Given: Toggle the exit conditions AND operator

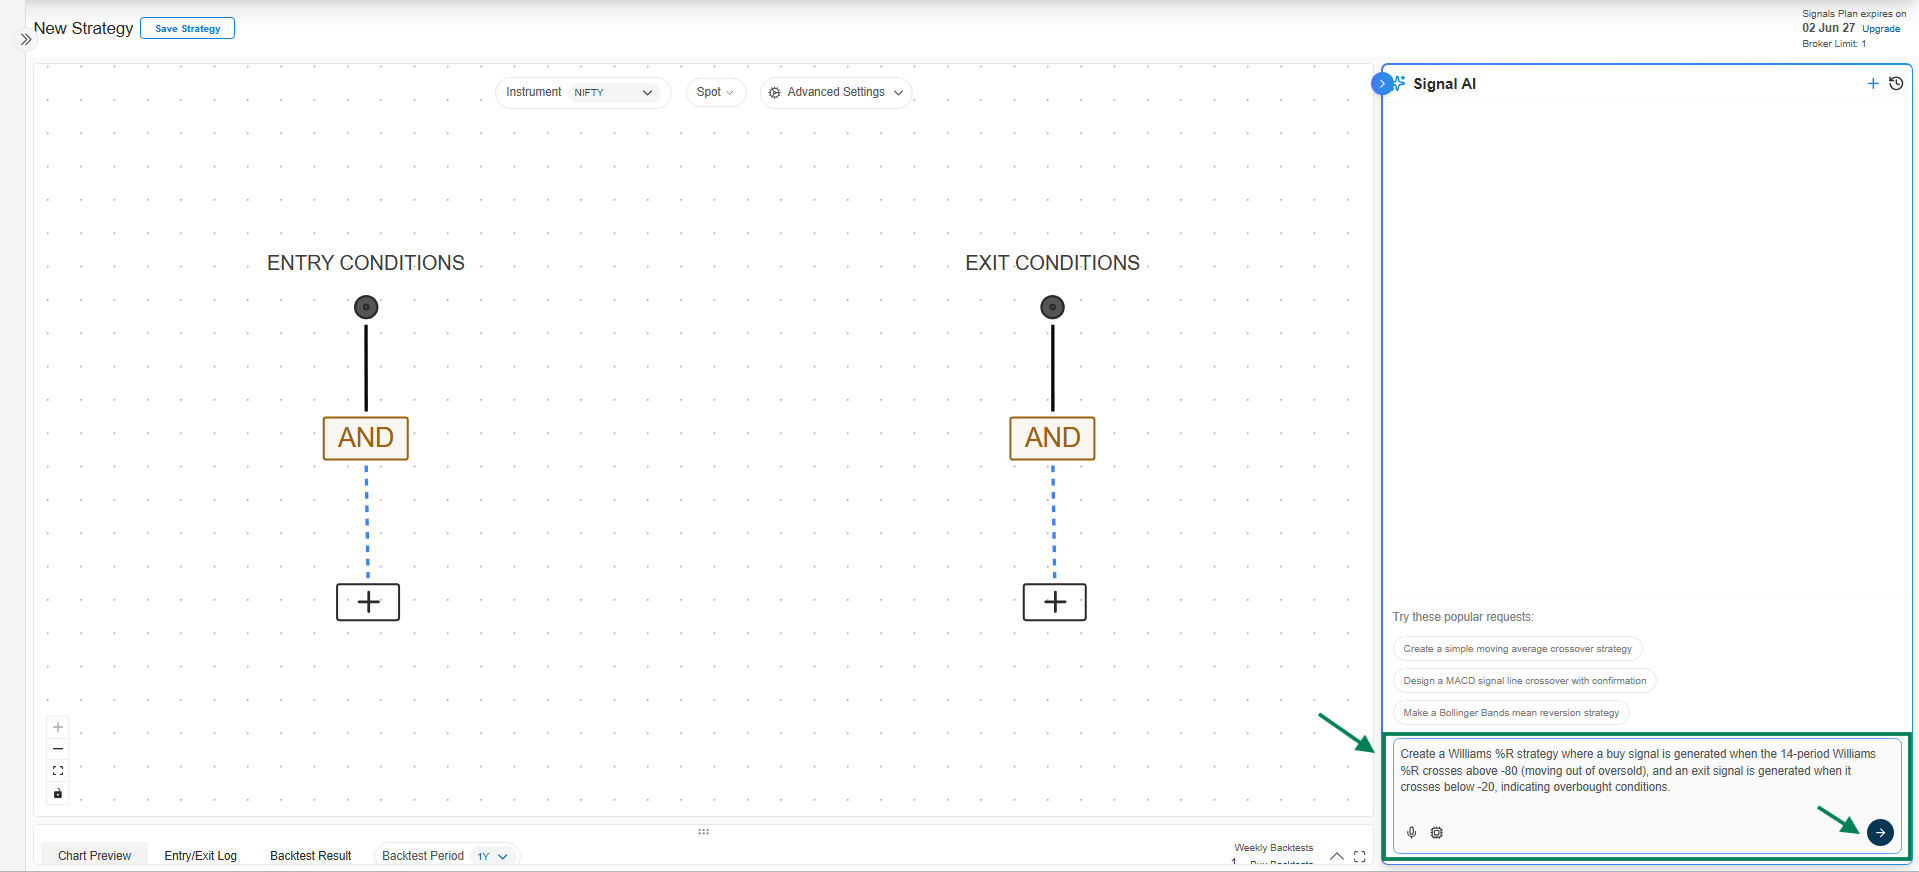Looking at the screenshot, I should 1052,438.
